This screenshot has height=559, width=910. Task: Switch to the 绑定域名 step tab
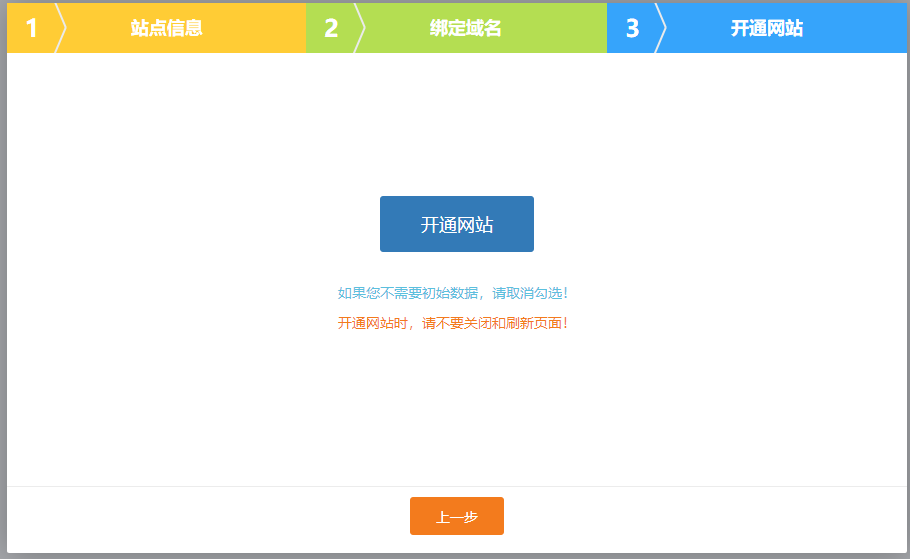466,28
